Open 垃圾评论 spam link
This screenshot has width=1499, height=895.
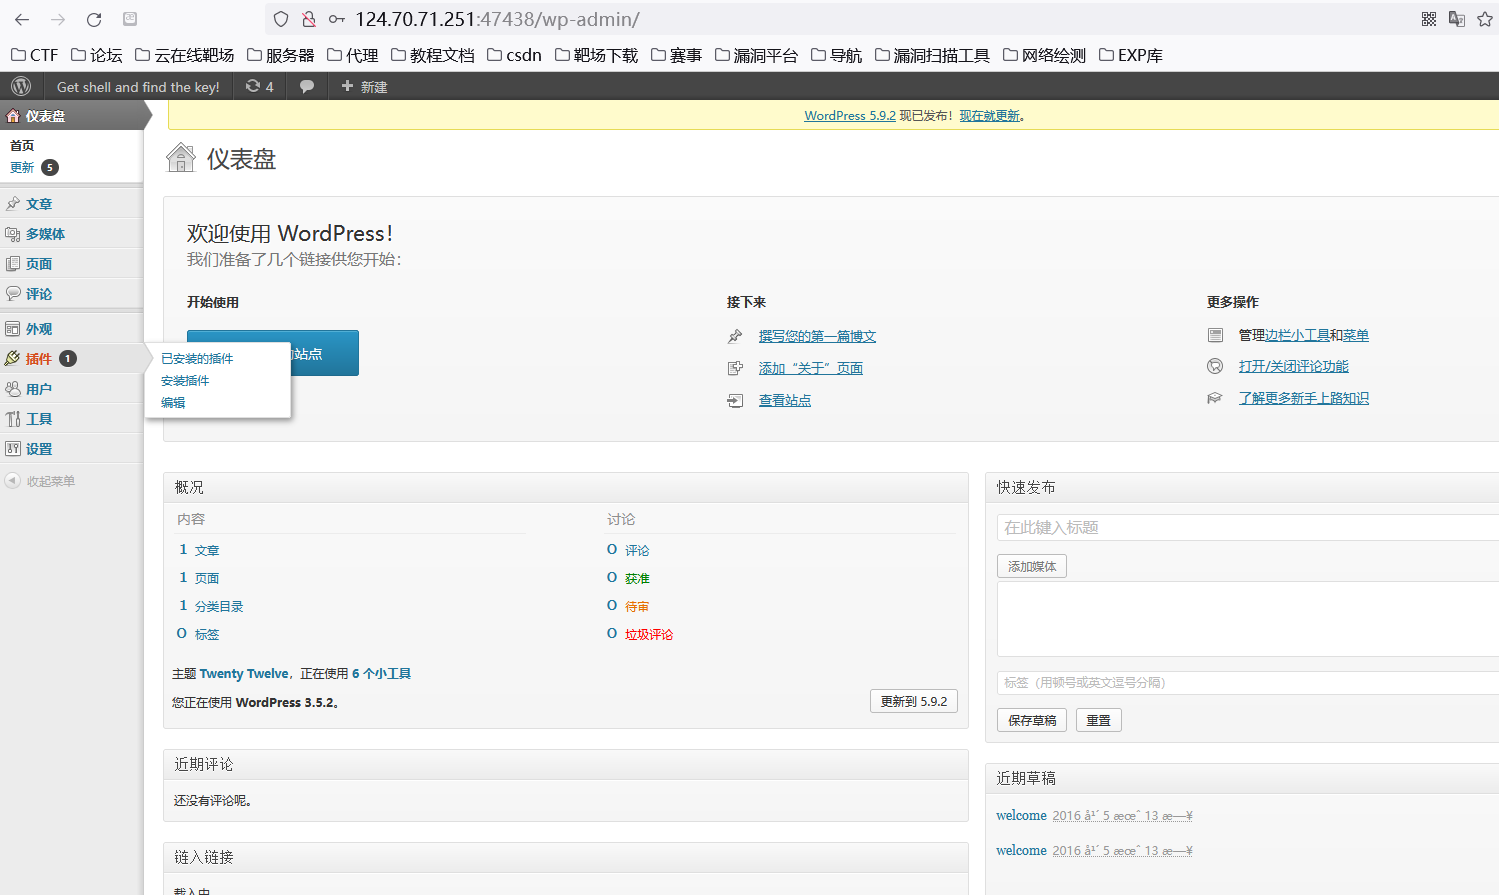pos(649,634)
